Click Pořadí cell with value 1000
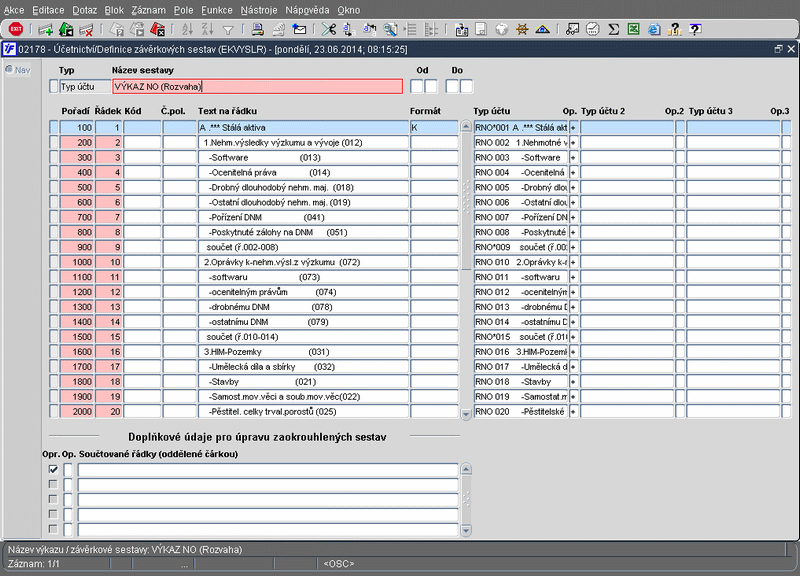This screenshot has height=576, width=800. pos(77,262)
